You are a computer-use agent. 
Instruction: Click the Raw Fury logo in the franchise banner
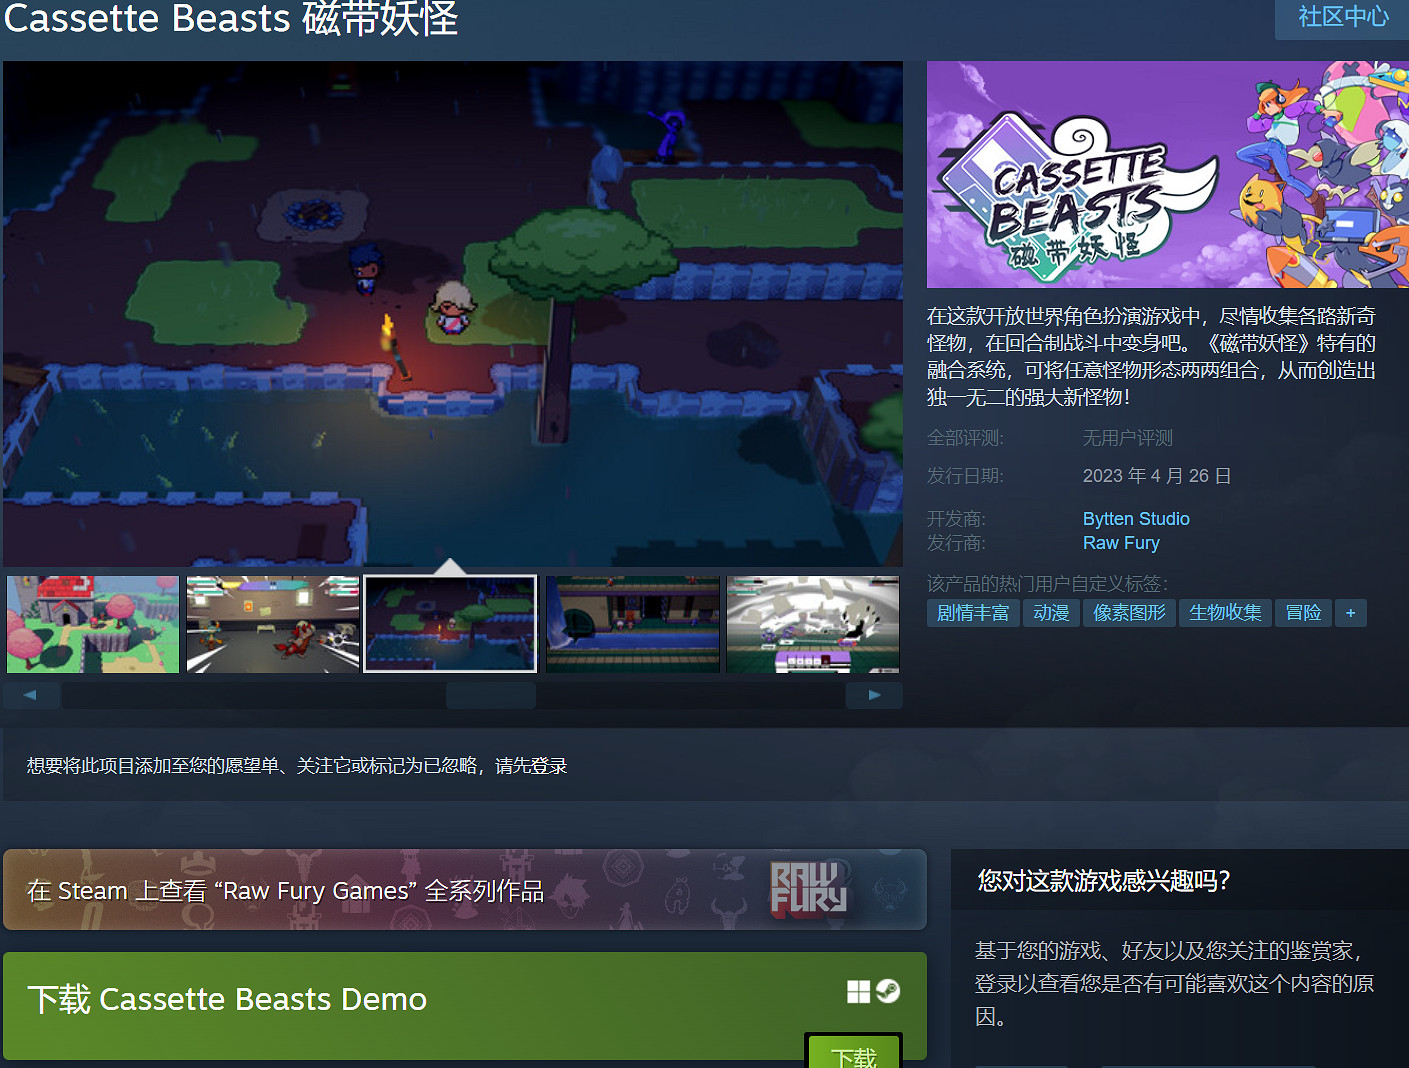[x=810, y=889]
